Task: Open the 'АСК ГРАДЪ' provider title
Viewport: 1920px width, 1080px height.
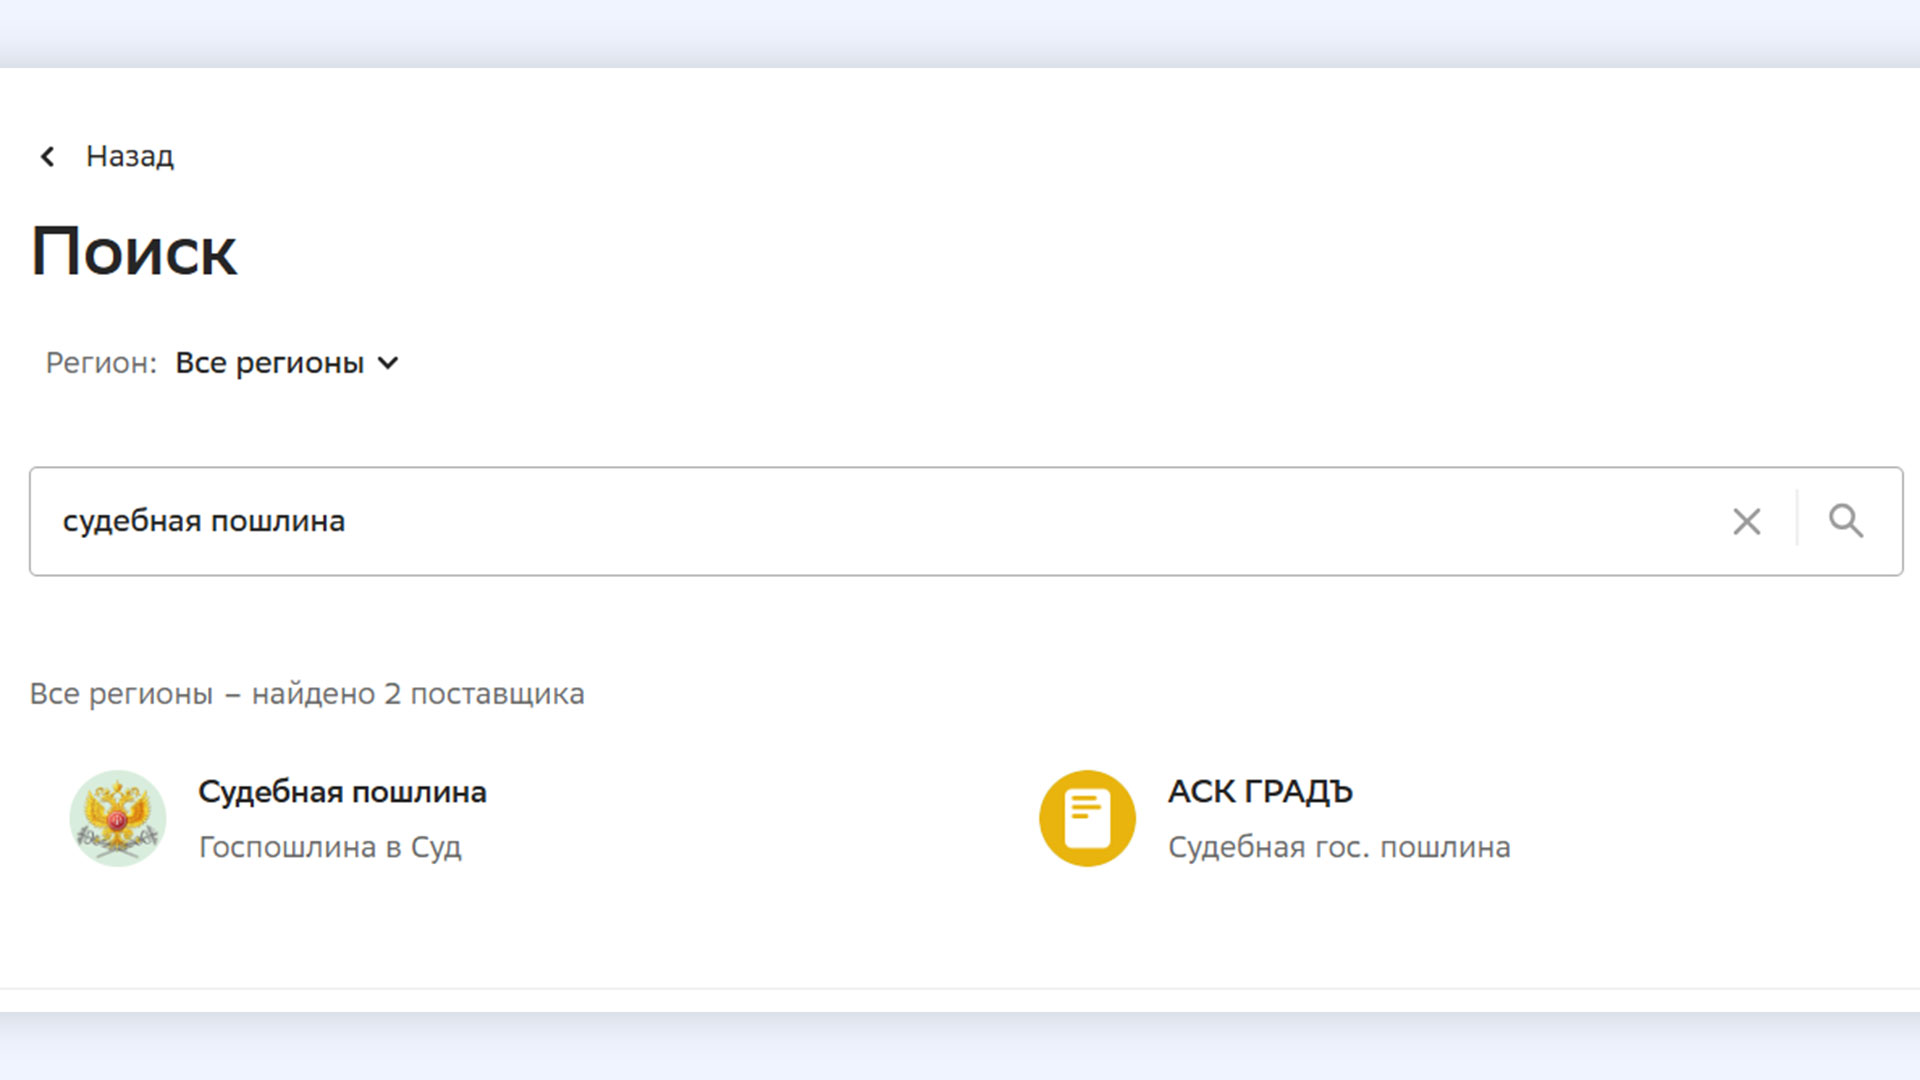Action: pos(1260,792)
